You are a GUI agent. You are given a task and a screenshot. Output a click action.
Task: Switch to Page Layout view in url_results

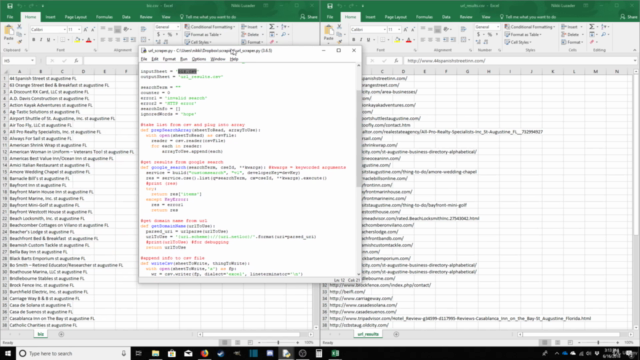coord(557,342)
